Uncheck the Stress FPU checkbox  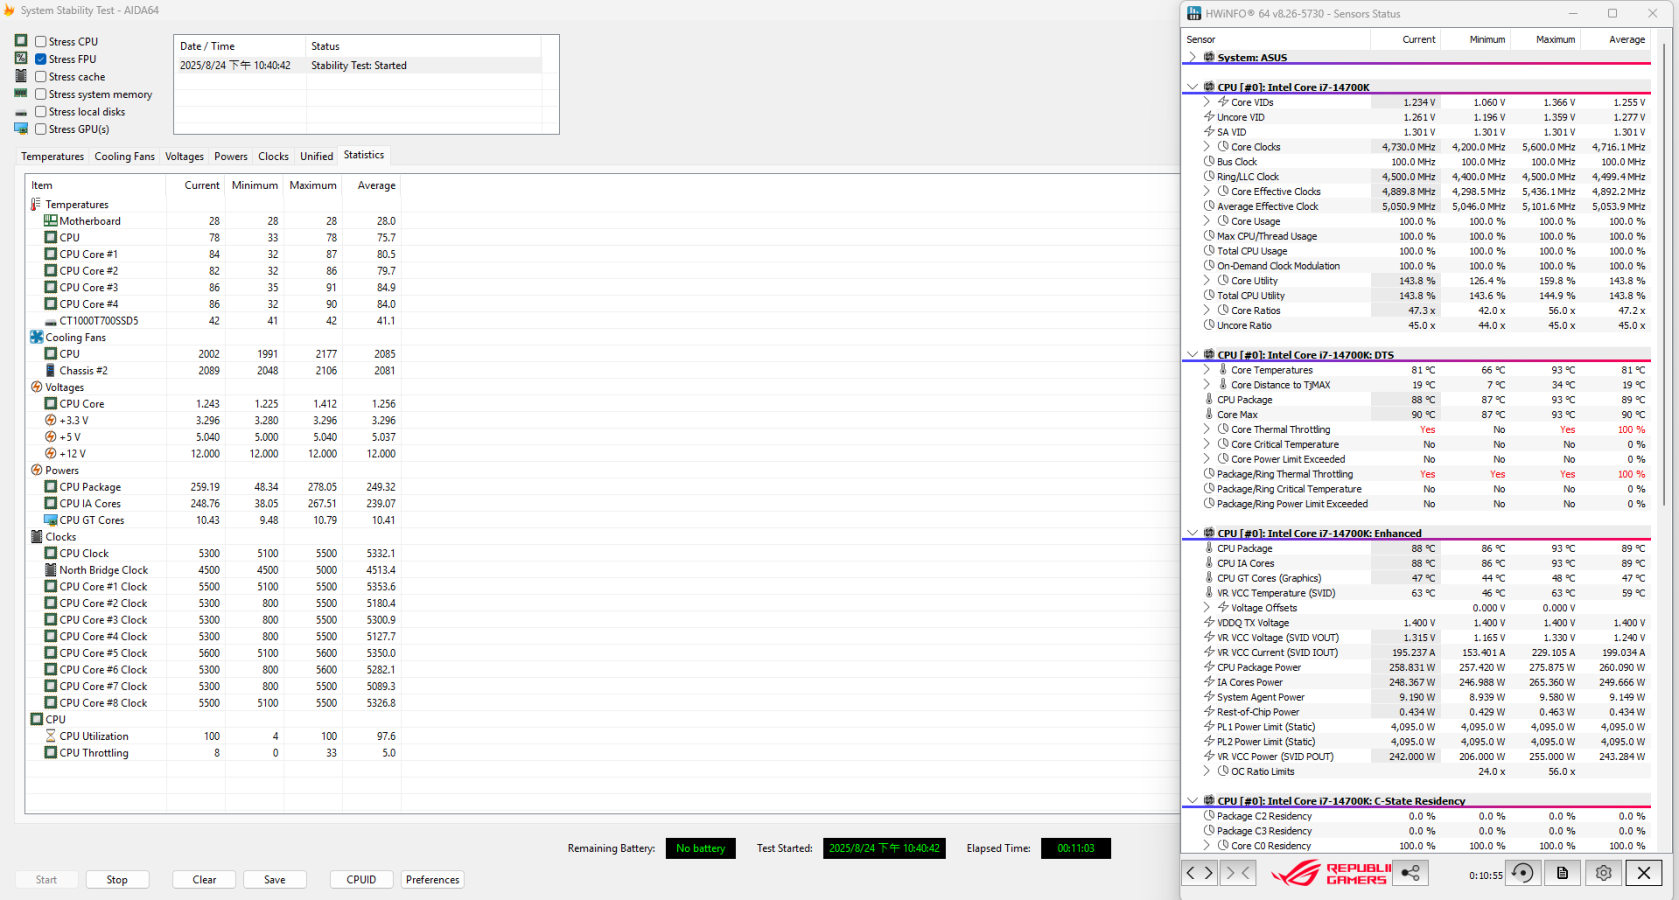click(x=41, y=59)
